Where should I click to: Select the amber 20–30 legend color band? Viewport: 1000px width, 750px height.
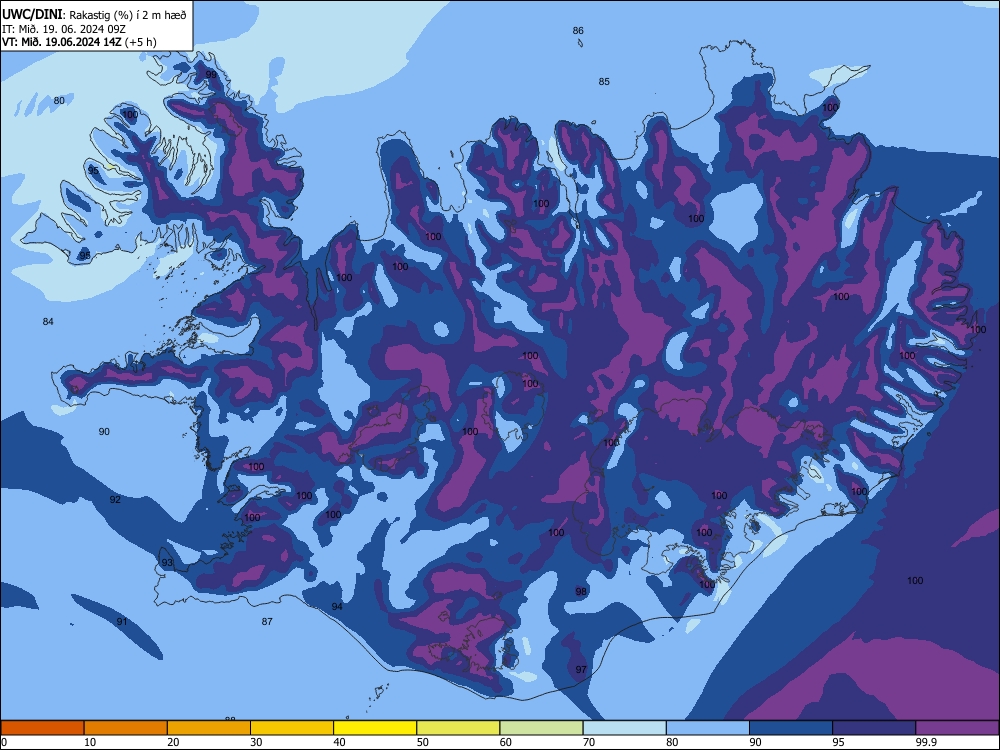[x=209, y=728]
